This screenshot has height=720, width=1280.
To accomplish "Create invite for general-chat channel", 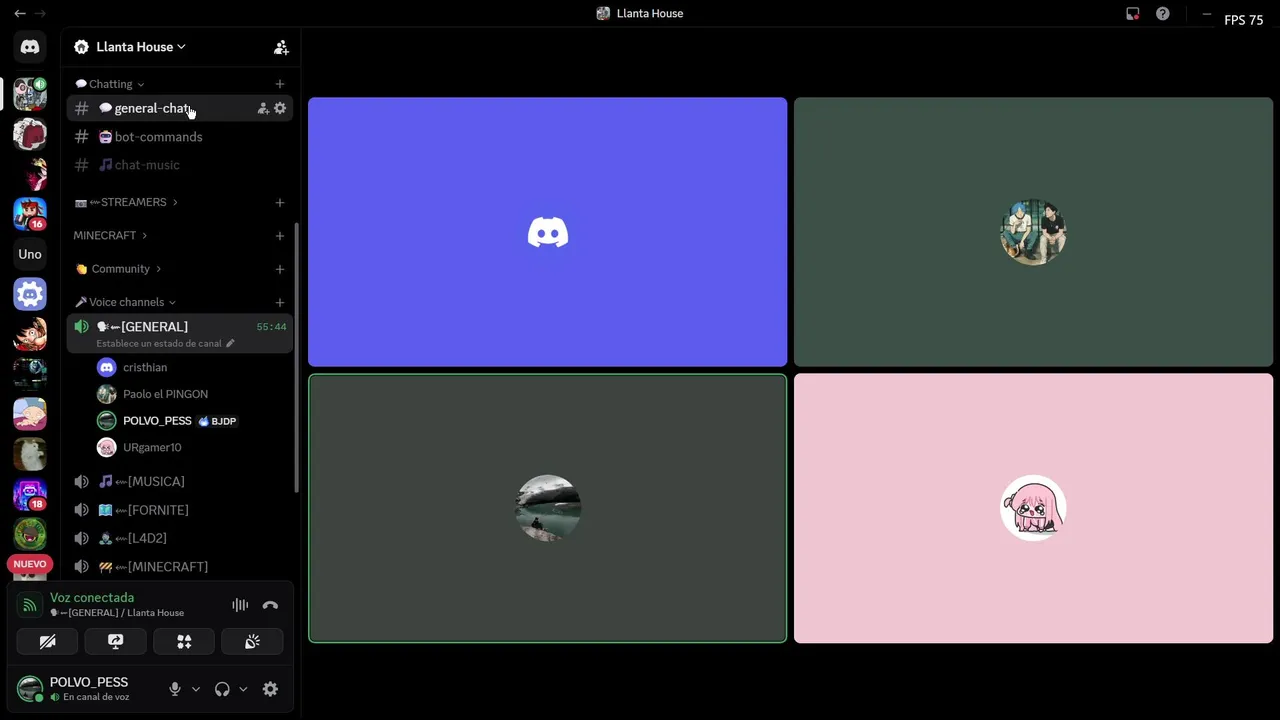I will (x=263, y=108).
